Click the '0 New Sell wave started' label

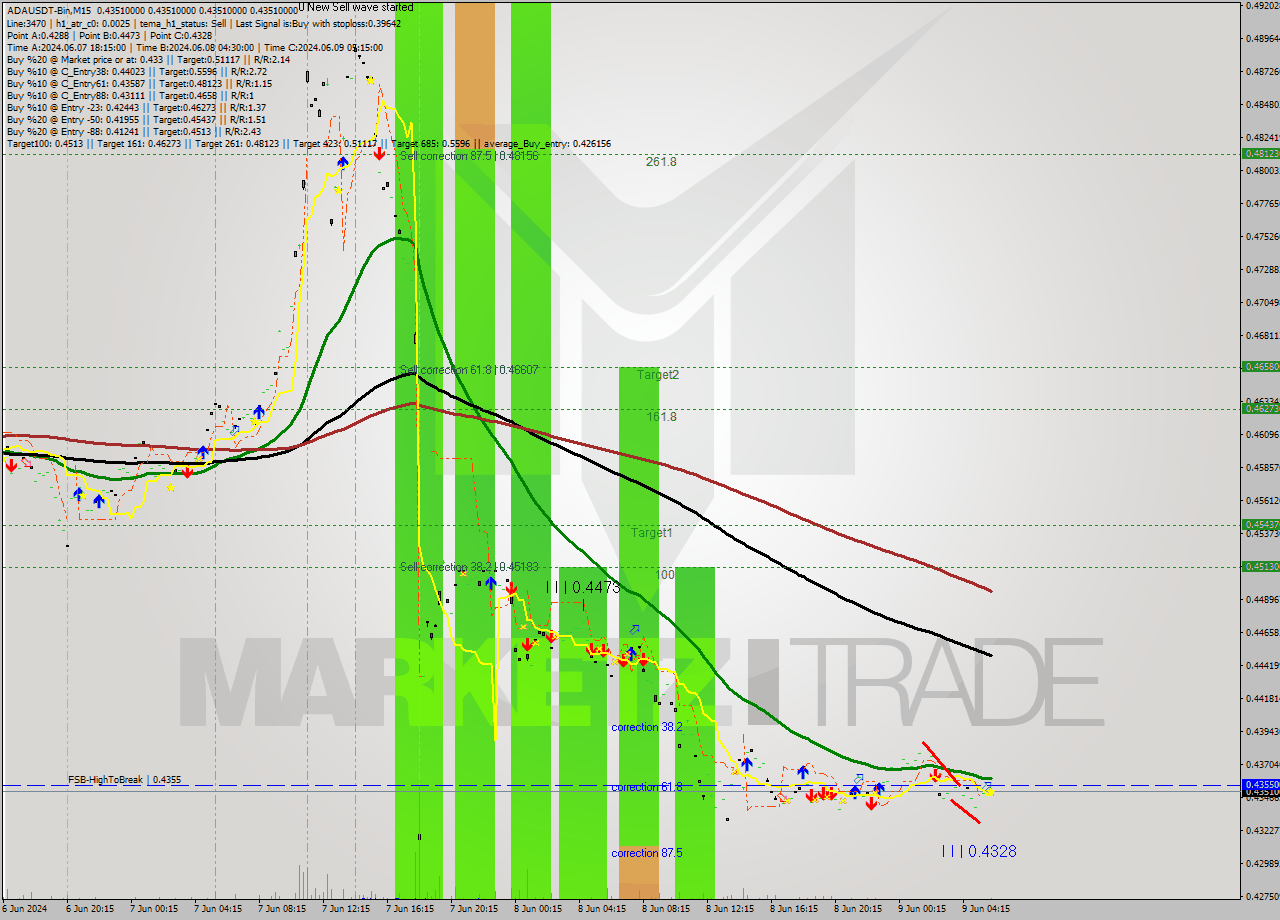pos(356,7)
